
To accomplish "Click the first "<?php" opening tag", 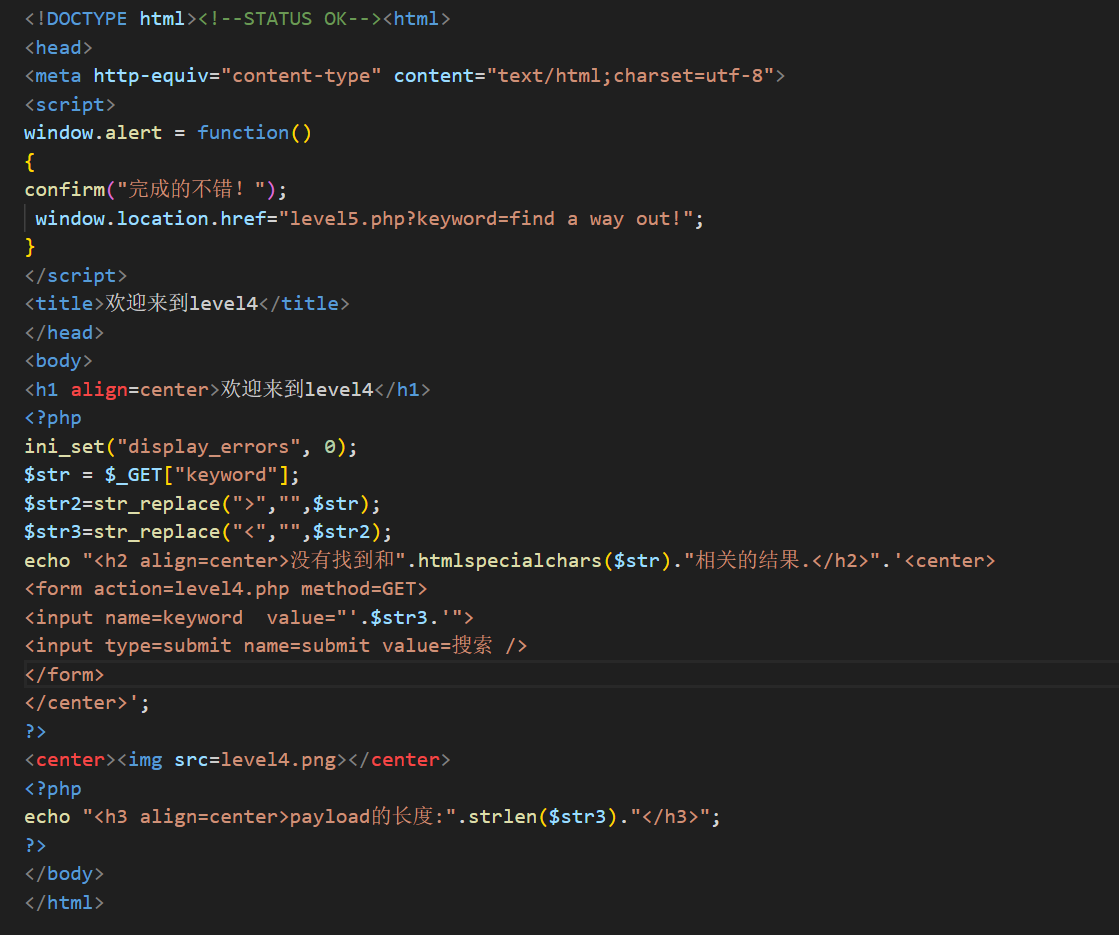I will tap(53, 418).
